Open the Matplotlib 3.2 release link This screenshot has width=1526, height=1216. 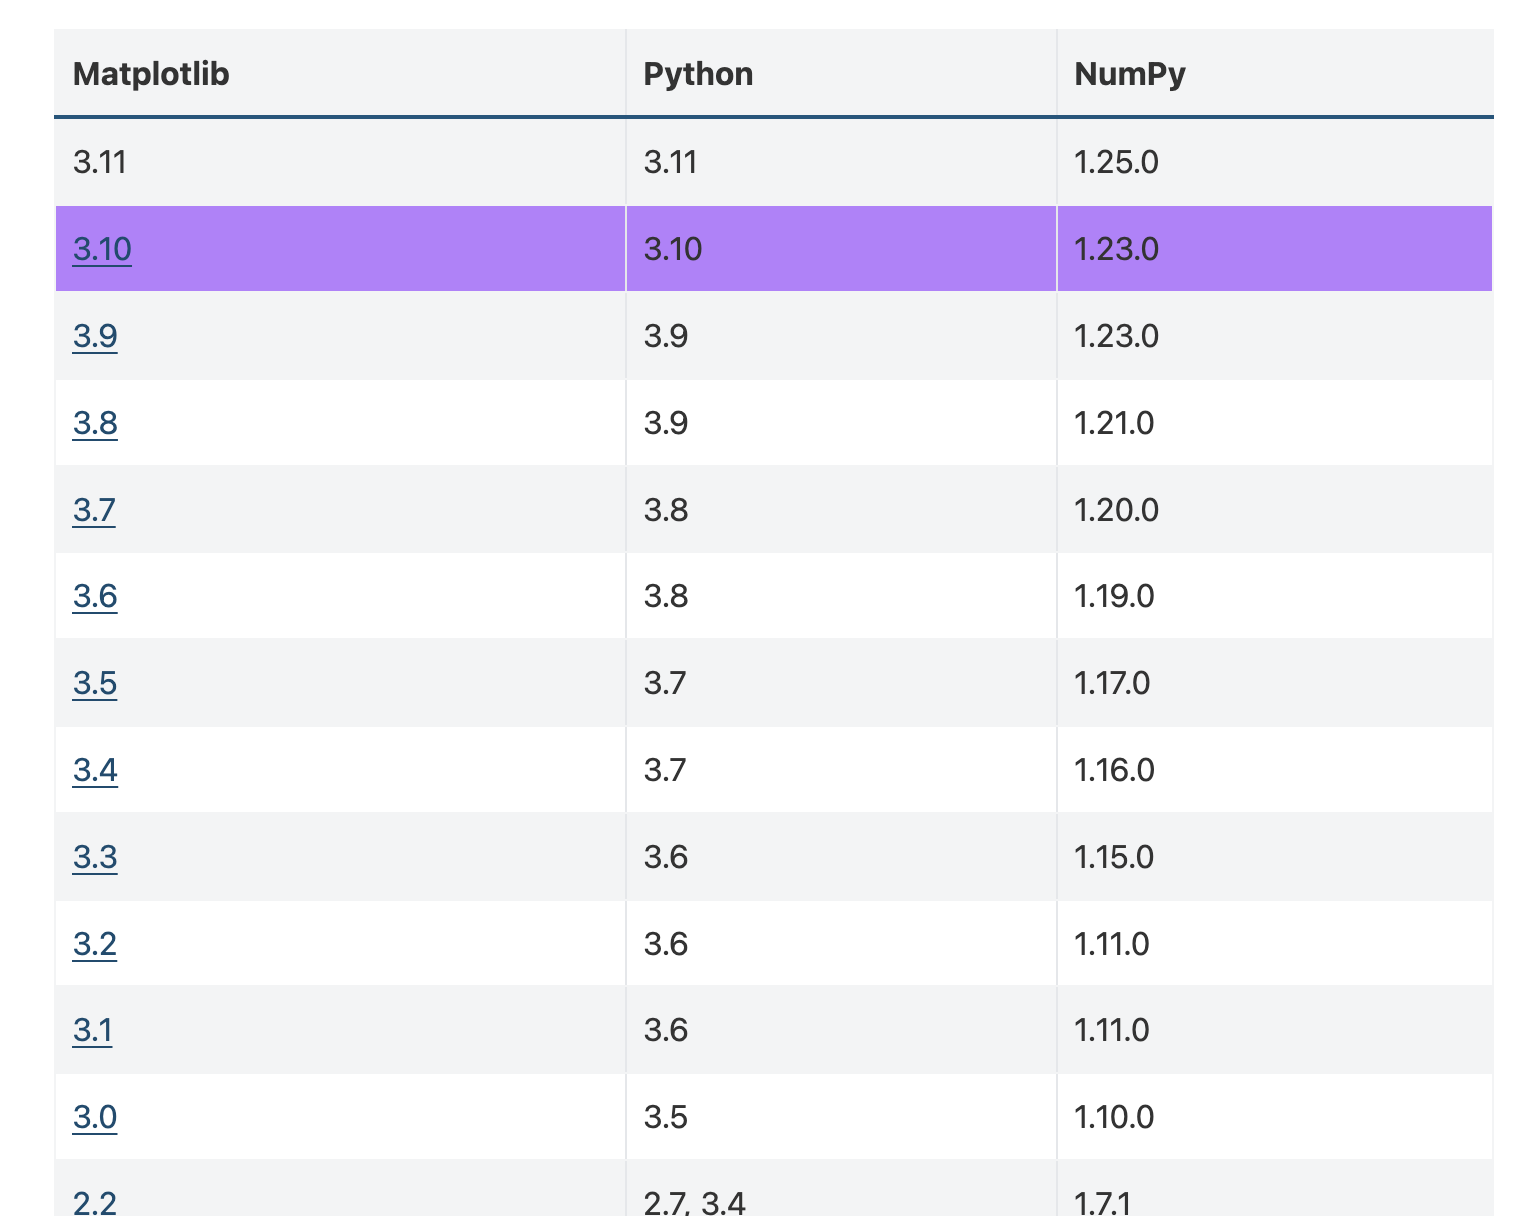click(x=94, y=943)
